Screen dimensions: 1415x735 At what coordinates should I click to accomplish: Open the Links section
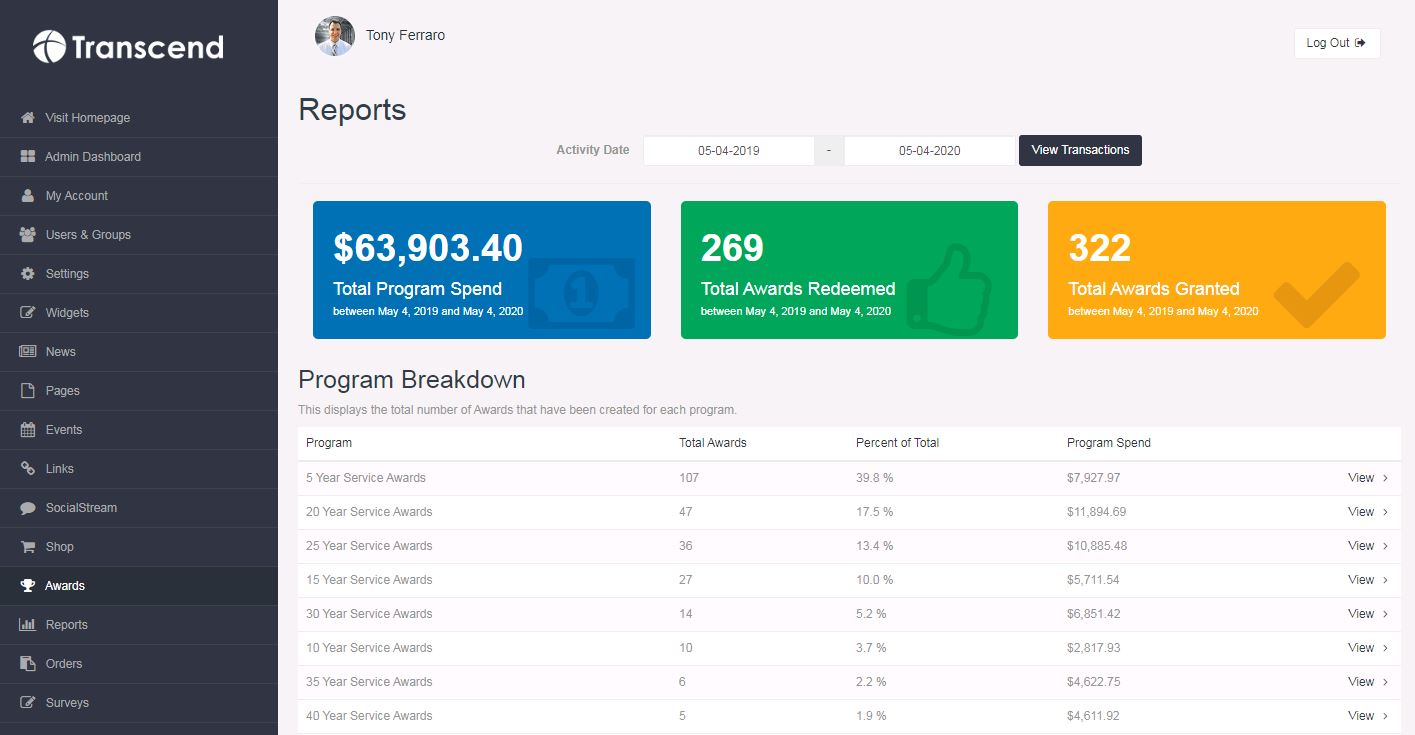point(139,468)
